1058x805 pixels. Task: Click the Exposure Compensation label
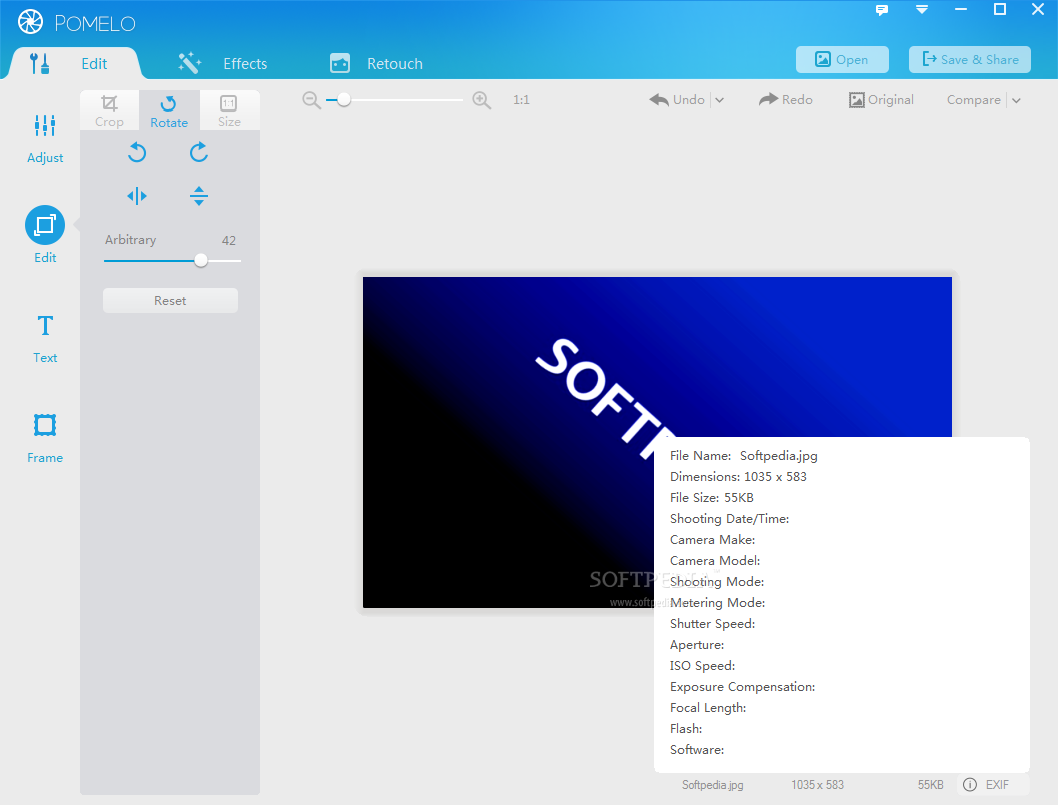click(x=742, y=686)
